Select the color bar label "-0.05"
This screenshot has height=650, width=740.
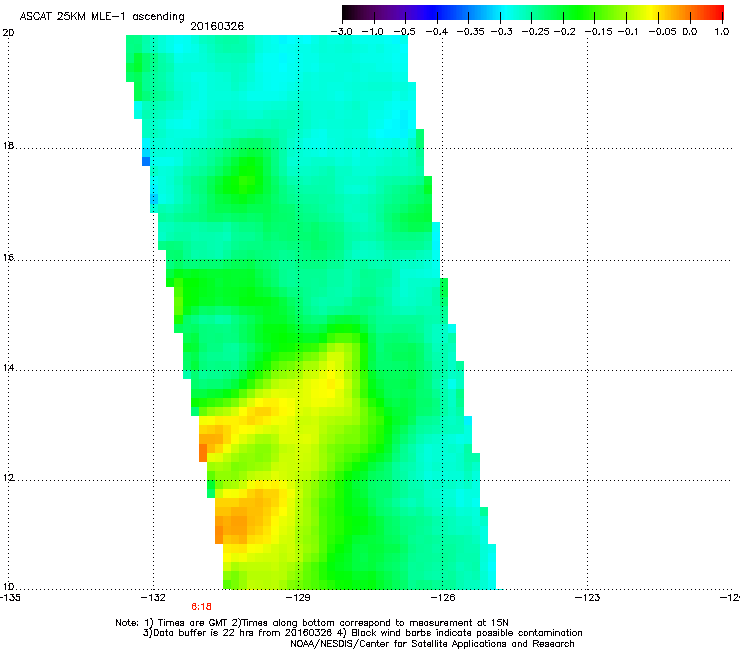click(x=663, y=32)
